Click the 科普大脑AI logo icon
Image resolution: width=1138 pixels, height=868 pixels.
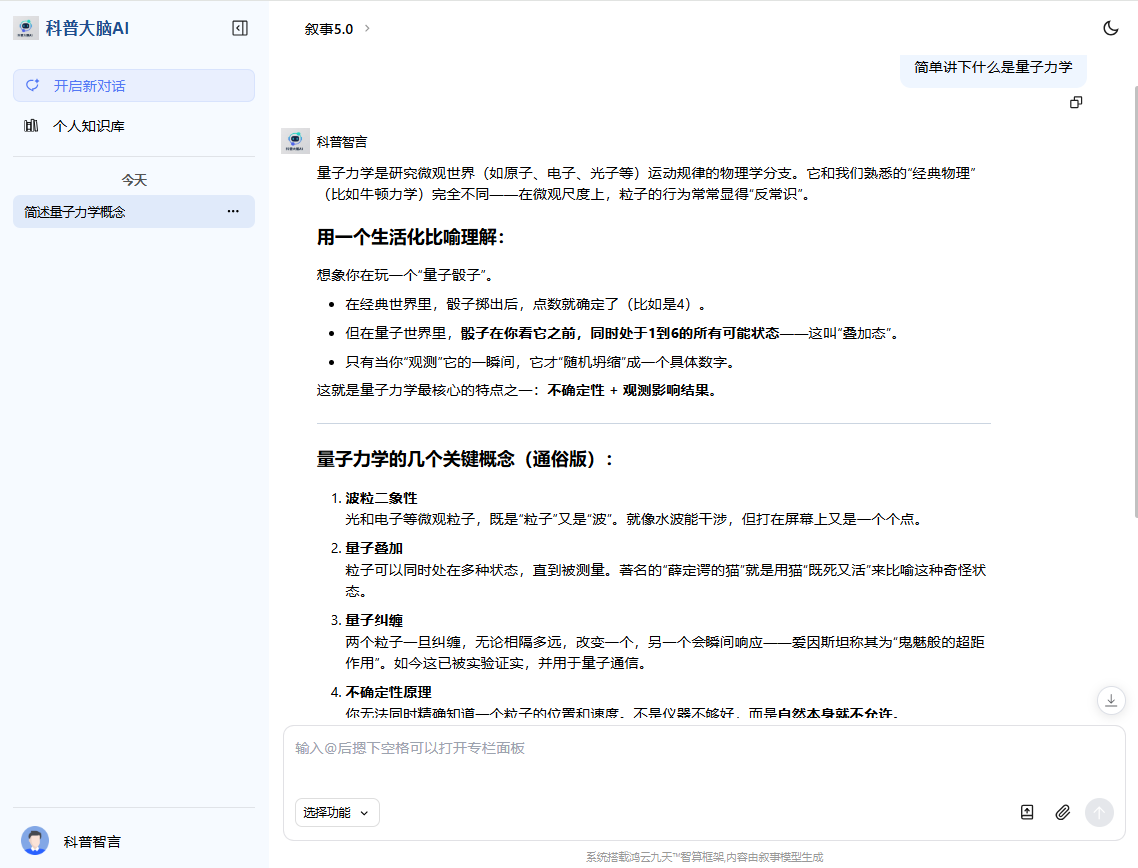pyautogui.click(x=26, y=28)
